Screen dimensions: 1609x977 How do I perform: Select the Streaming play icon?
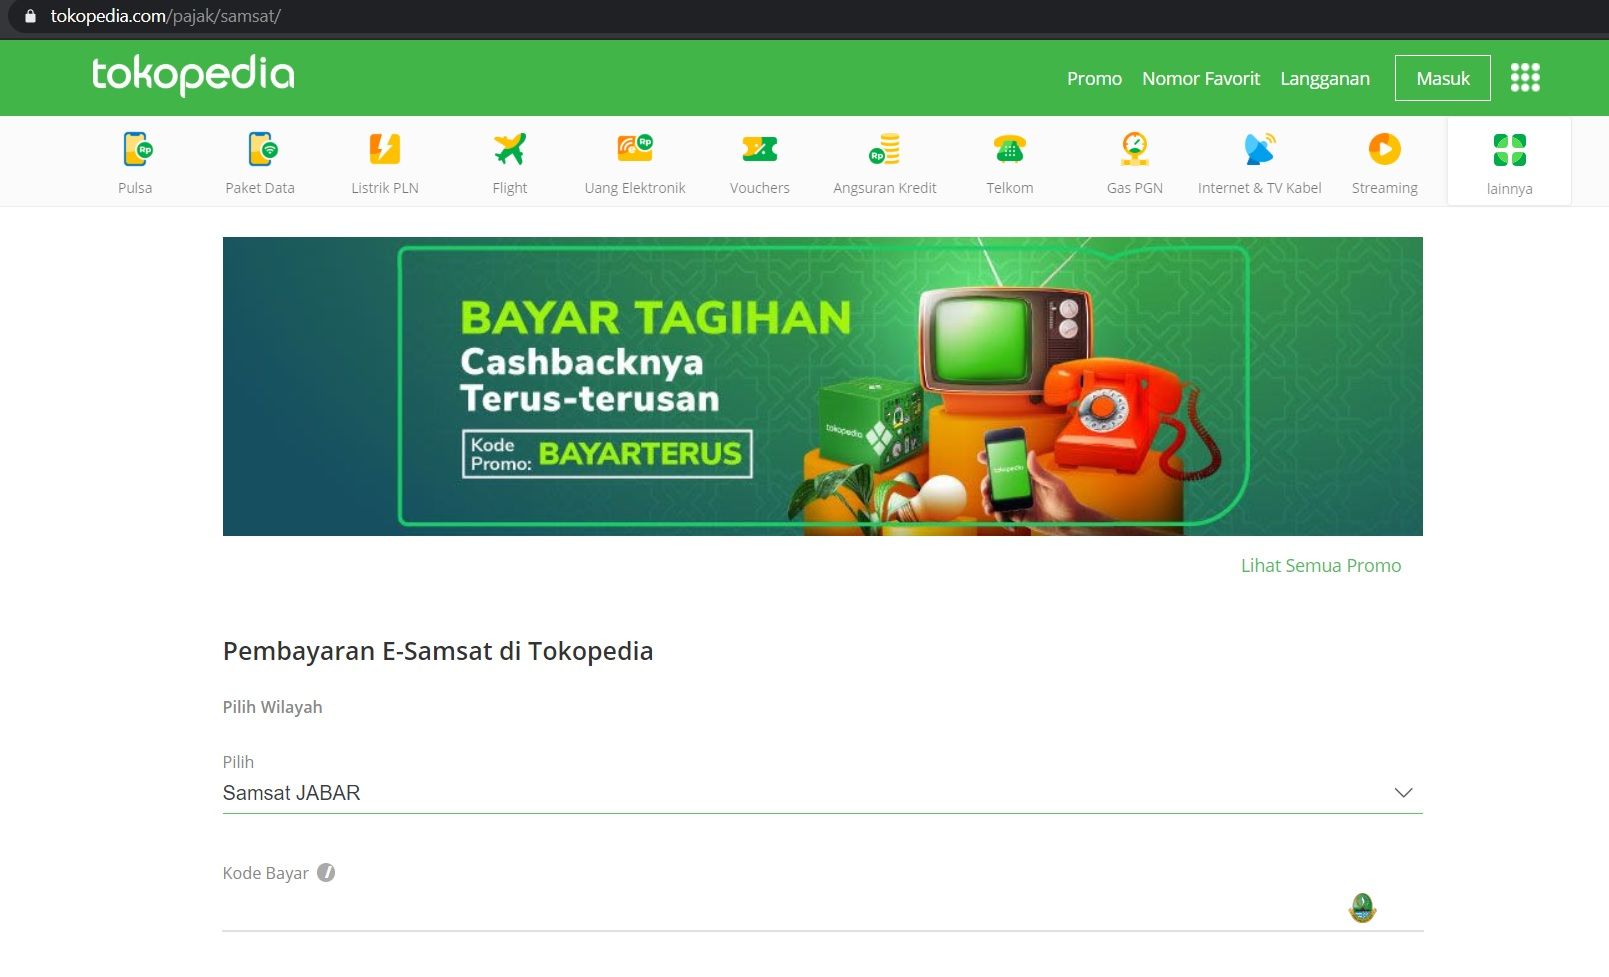(x=1385, y=149)
